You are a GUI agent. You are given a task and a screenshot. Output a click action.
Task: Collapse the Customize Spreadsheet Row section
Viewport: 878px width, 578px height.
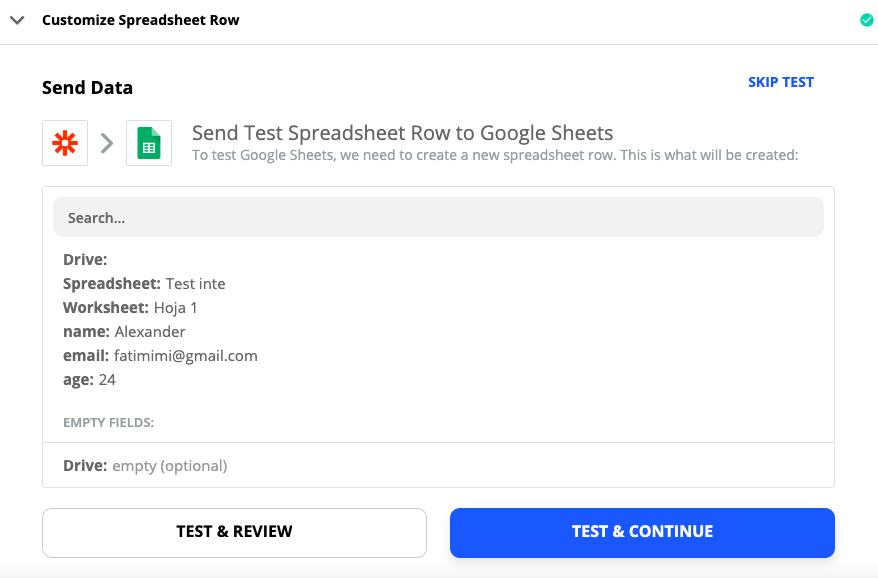(17, 20)
